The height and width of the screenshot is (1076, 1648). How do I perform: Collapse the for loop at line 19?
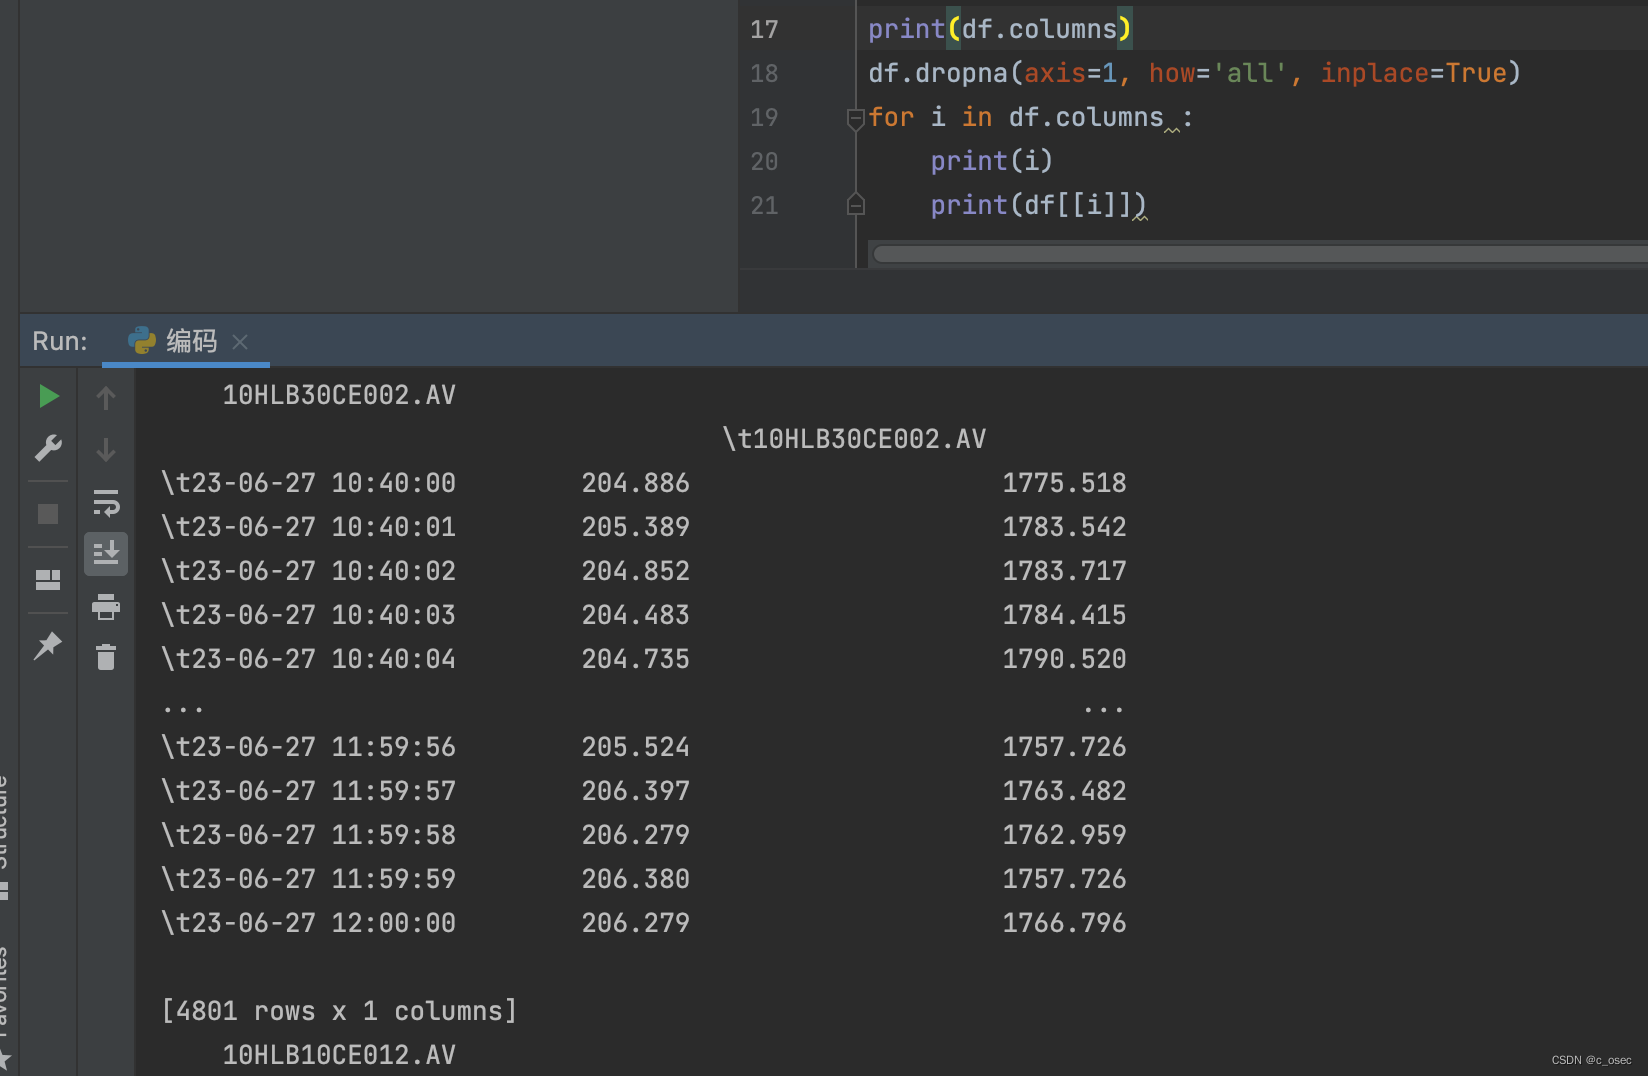click(x=855, y=119)
